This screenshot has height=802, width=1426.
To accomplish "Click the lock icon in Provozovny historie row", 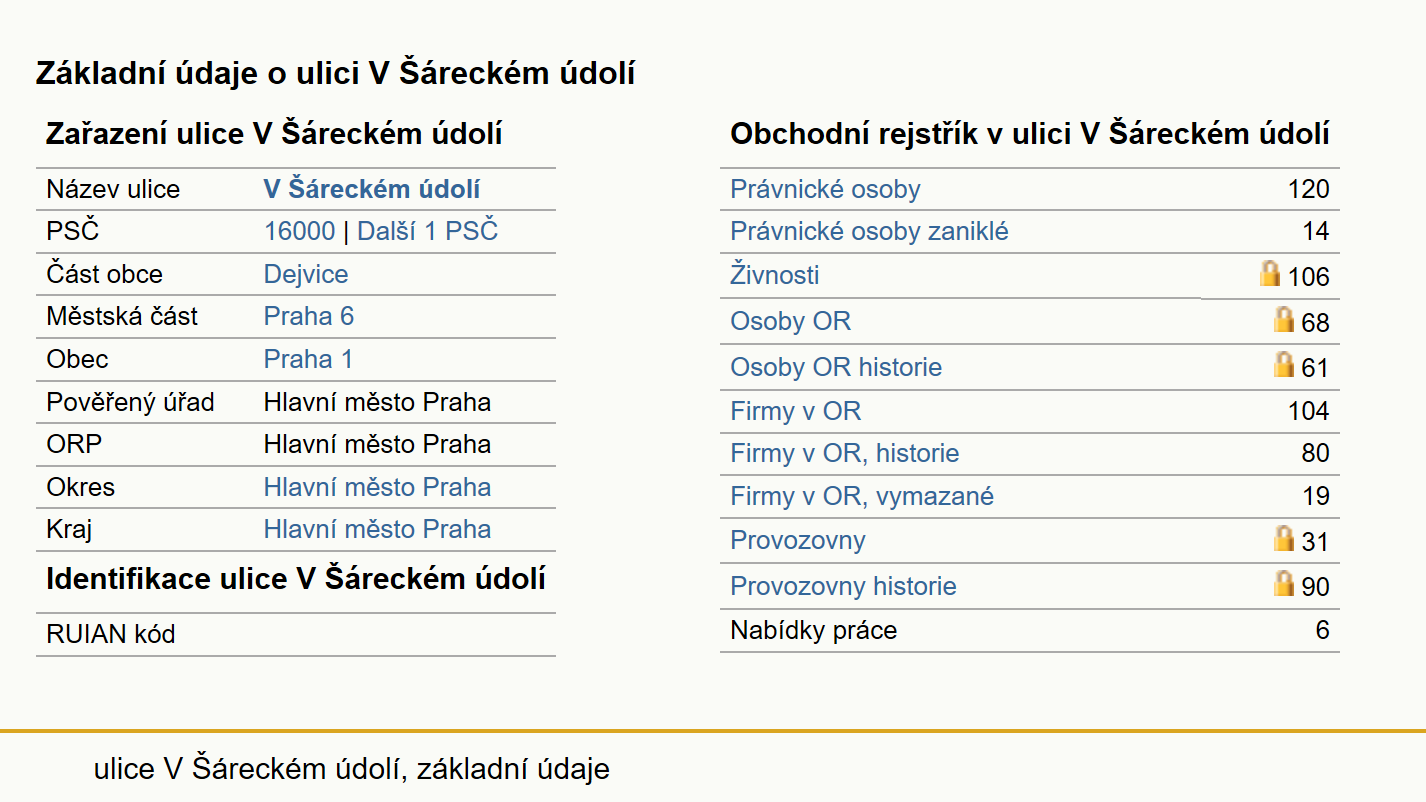I will click(1284, 583).
